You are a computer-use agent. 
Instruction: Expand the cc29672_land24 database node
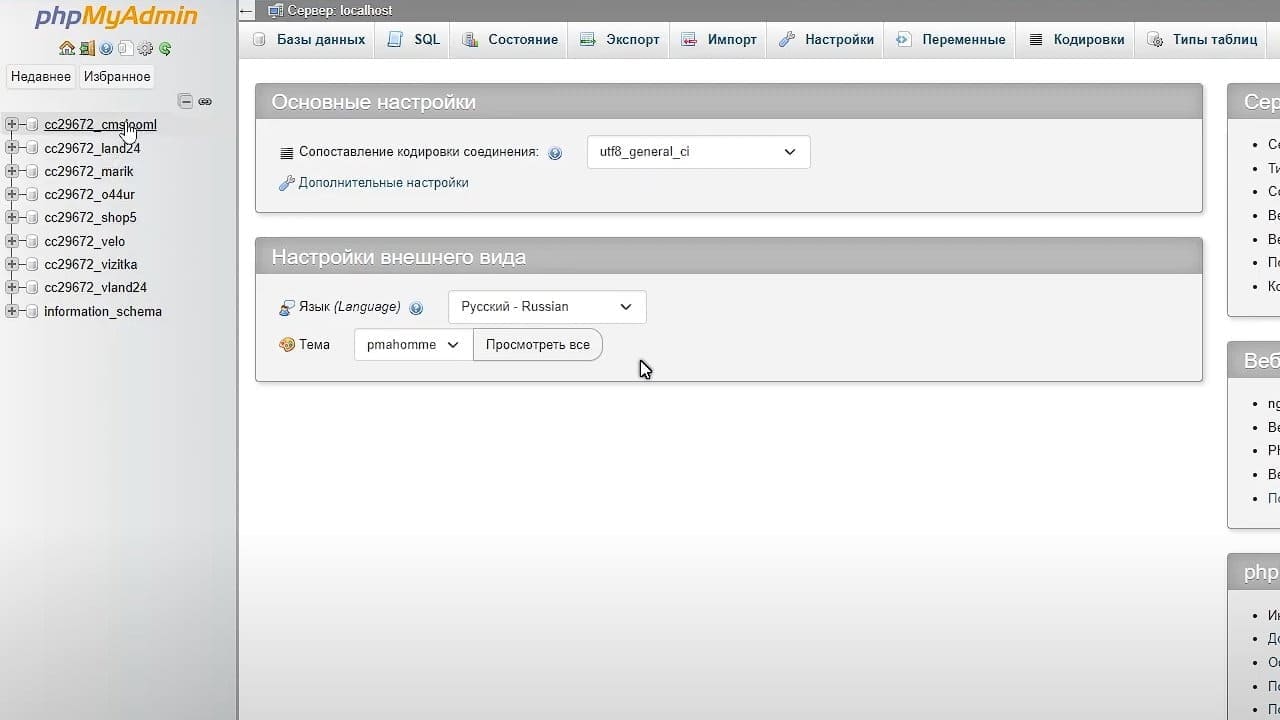click(12, 148)
